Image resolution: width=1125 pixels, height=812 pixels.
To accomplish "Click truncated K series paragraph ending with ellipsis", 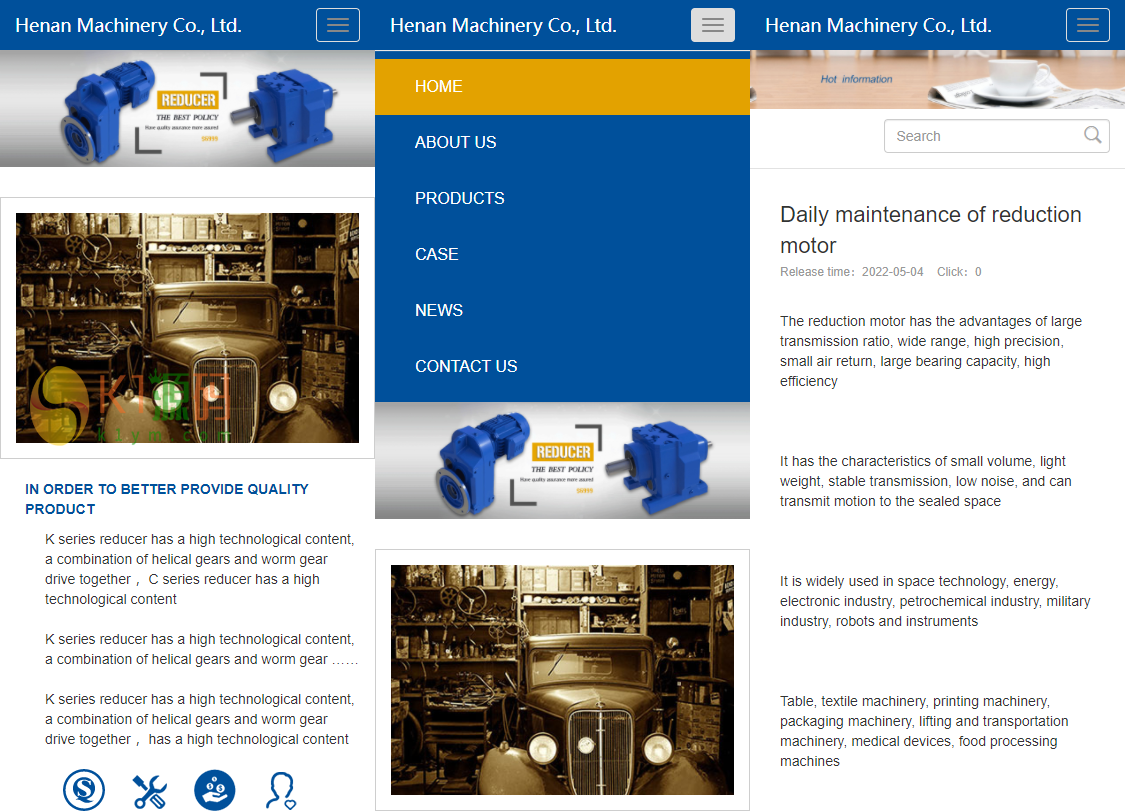I will [x=202, y=649].
